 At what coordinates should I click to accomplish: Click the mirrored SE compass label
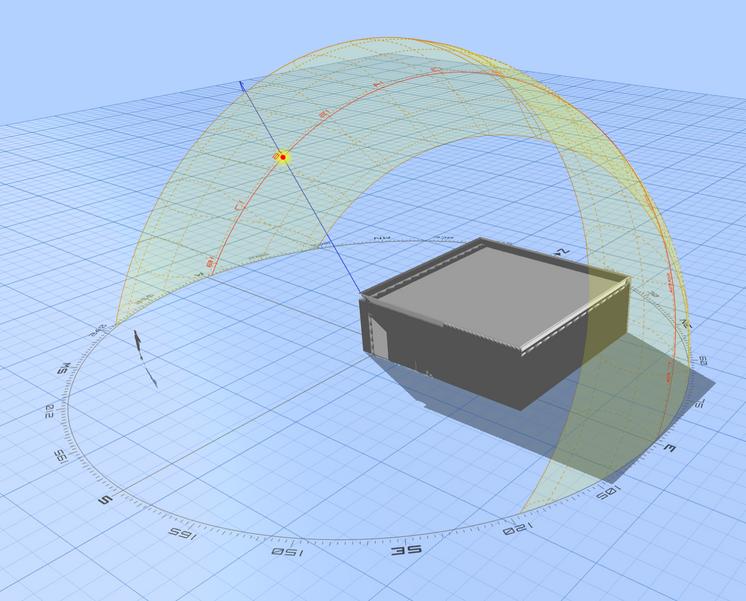pos(407,550)
